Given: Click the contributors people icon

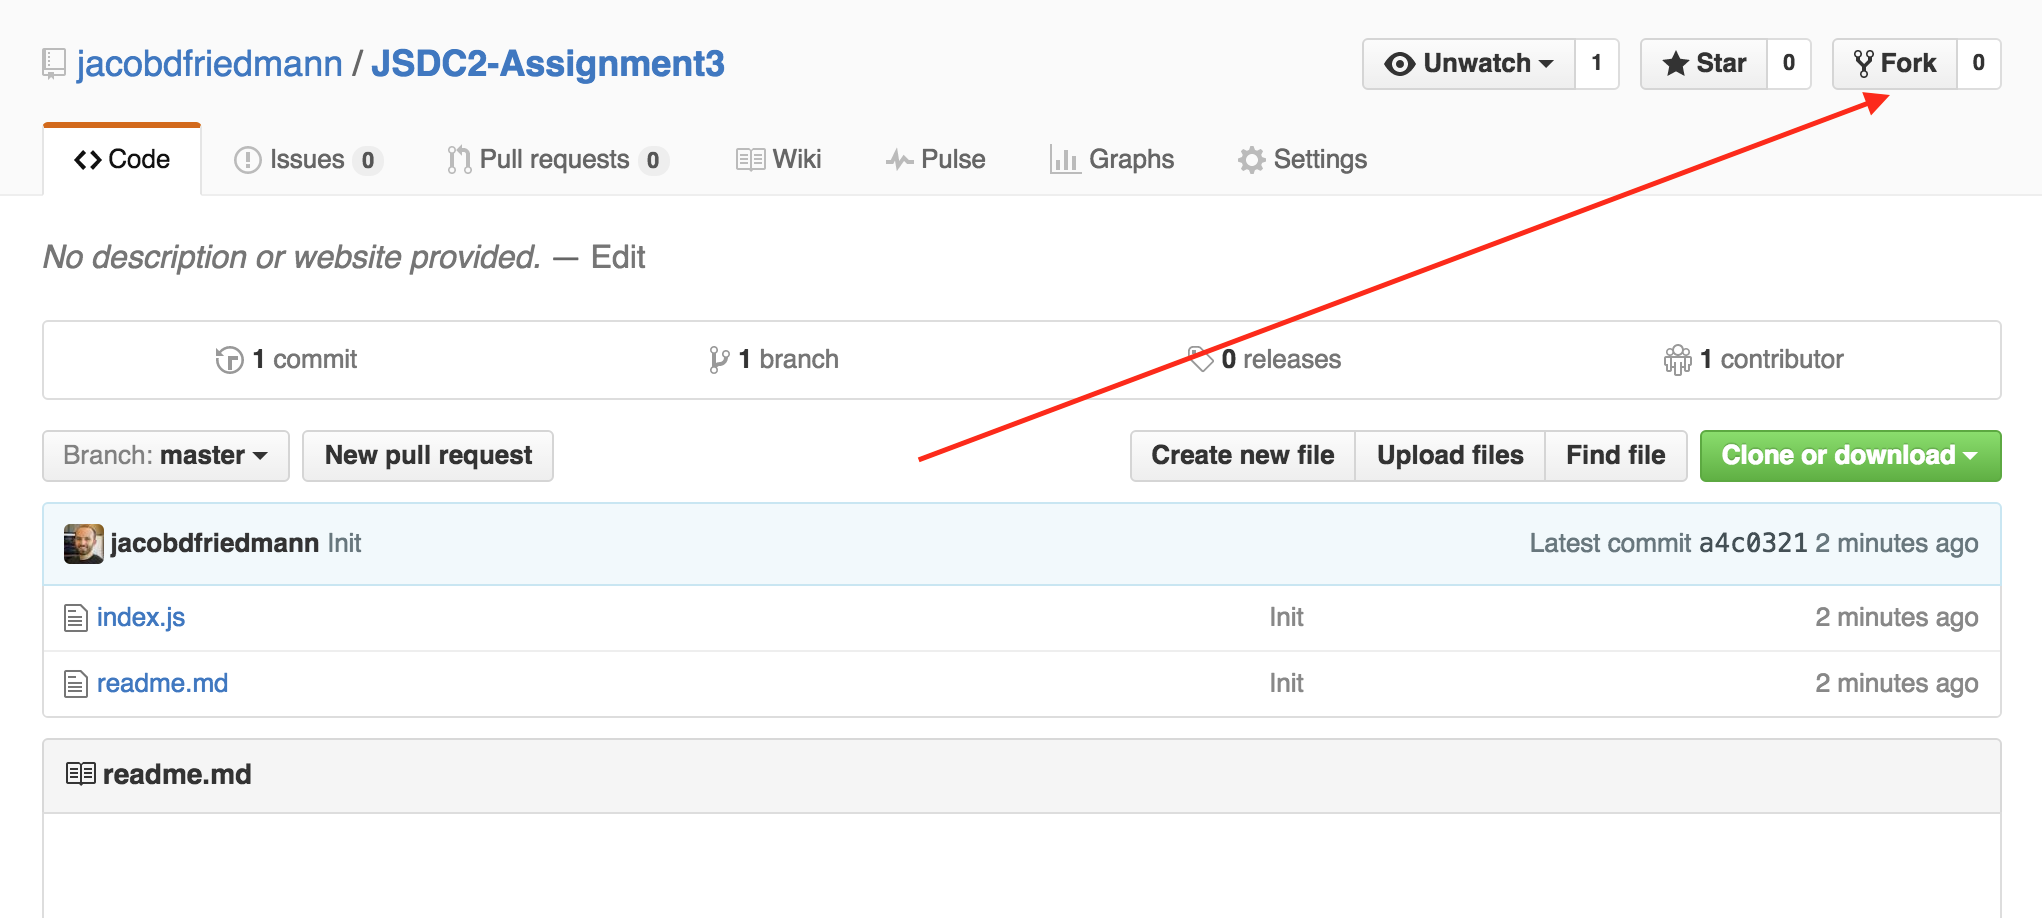Looking at the screenshot, I should [x=1678, y=360].
